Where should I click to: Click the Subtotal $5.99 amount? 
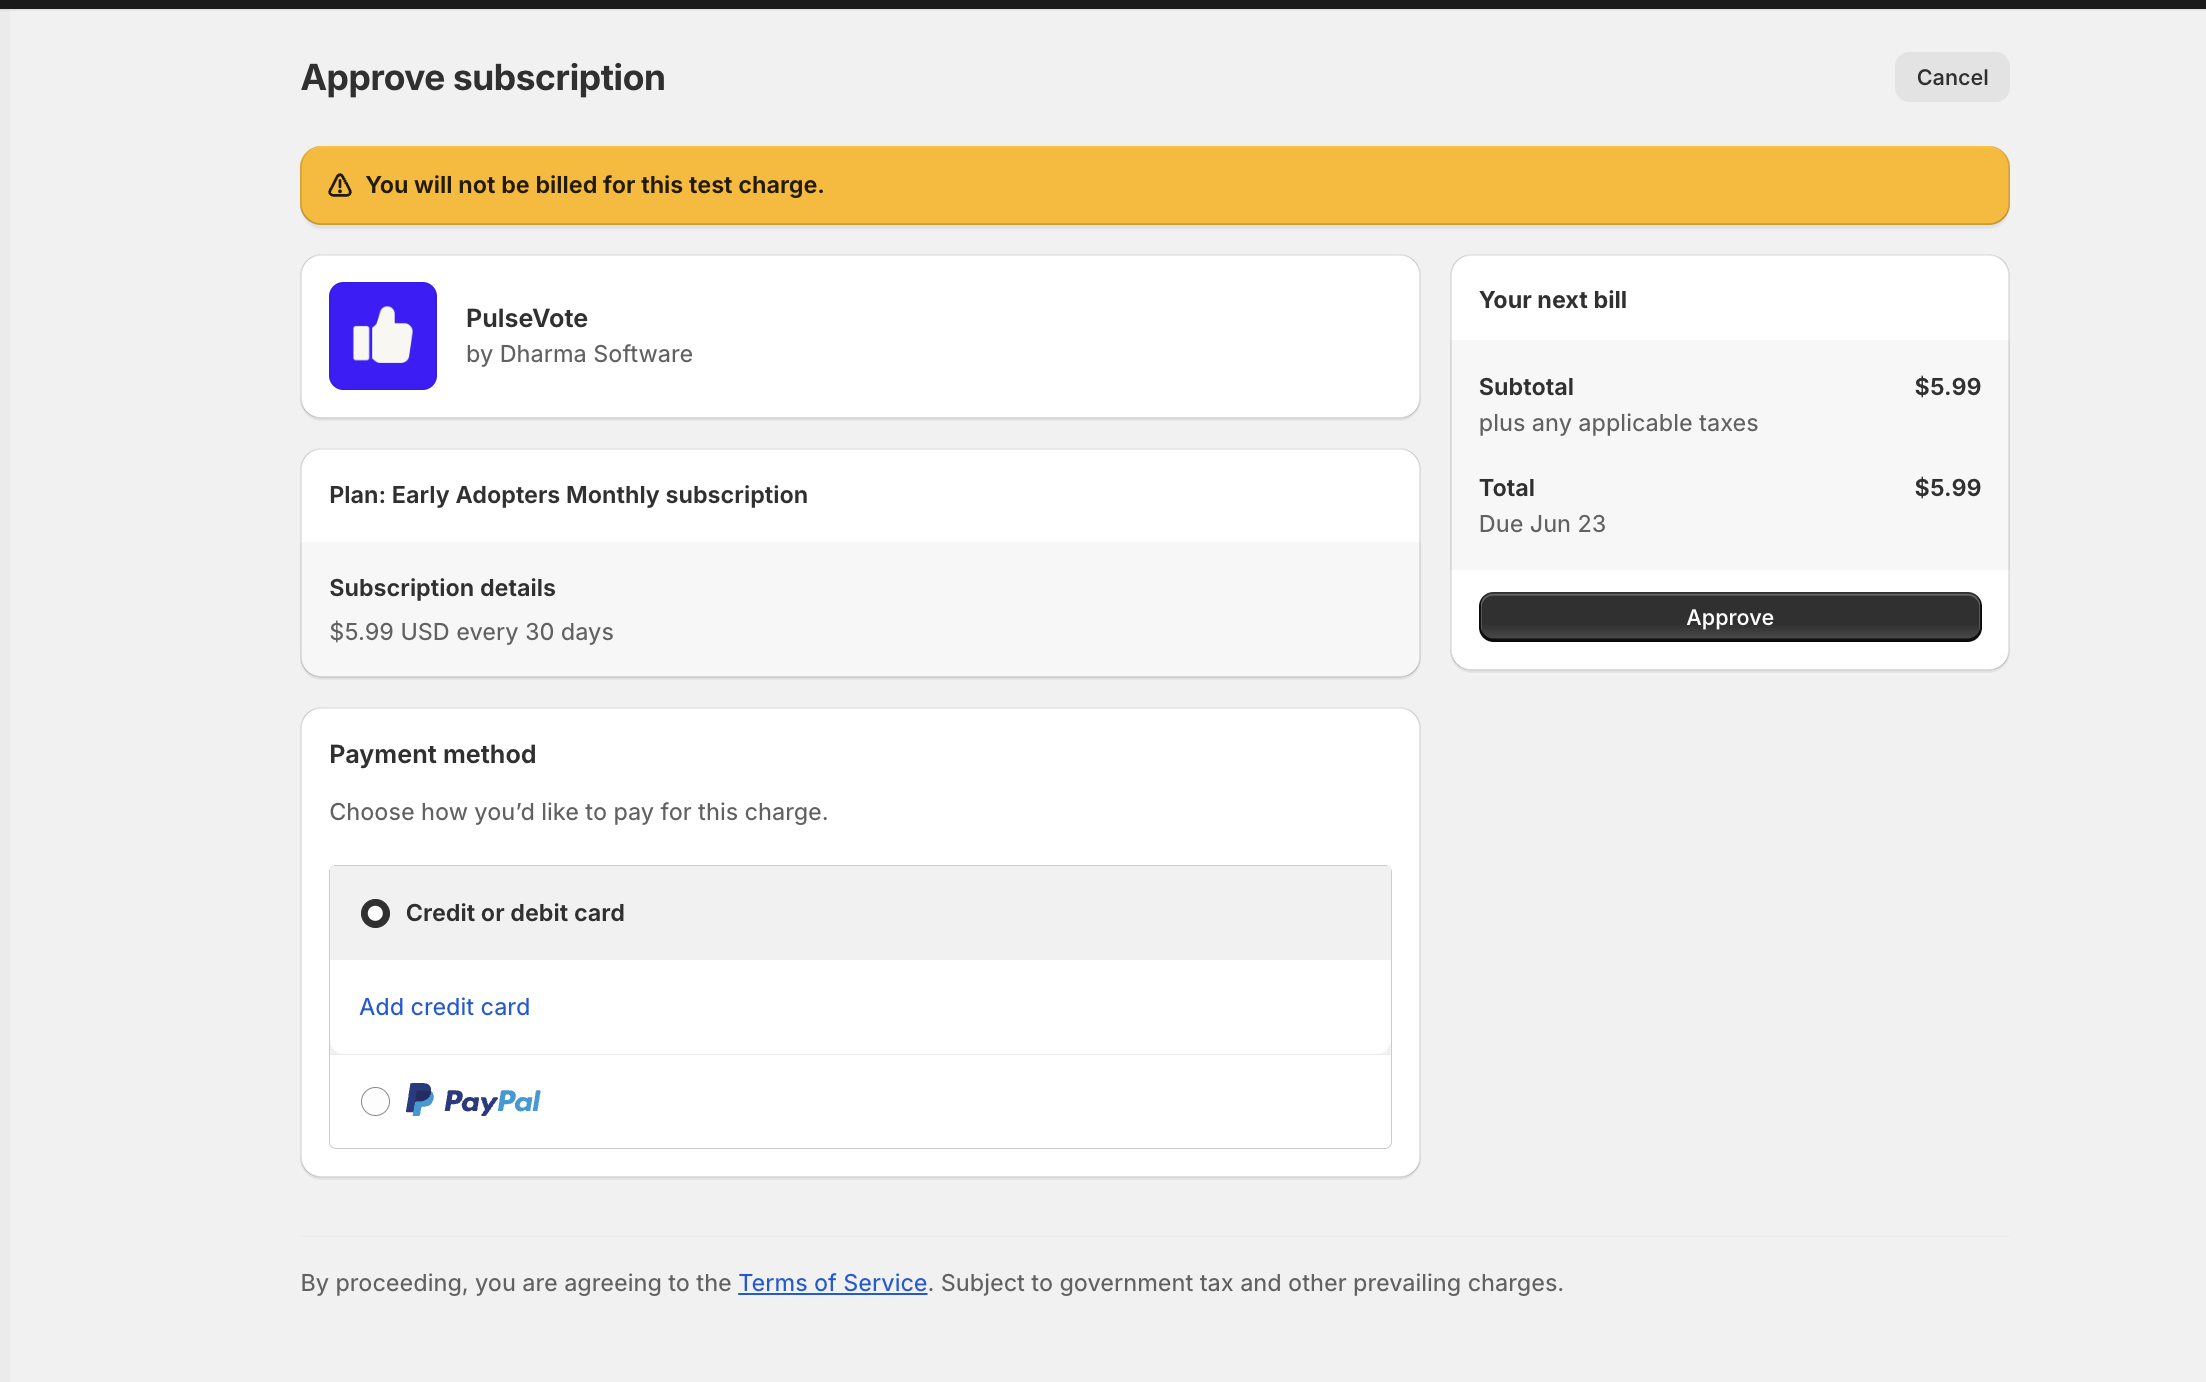(1946, 387)
